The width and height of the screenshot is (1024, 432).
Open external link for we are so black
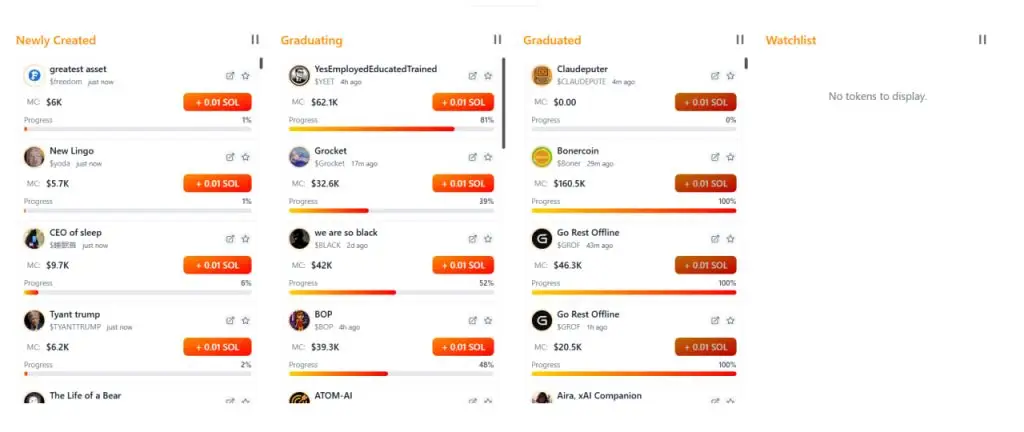coord(473,239)
